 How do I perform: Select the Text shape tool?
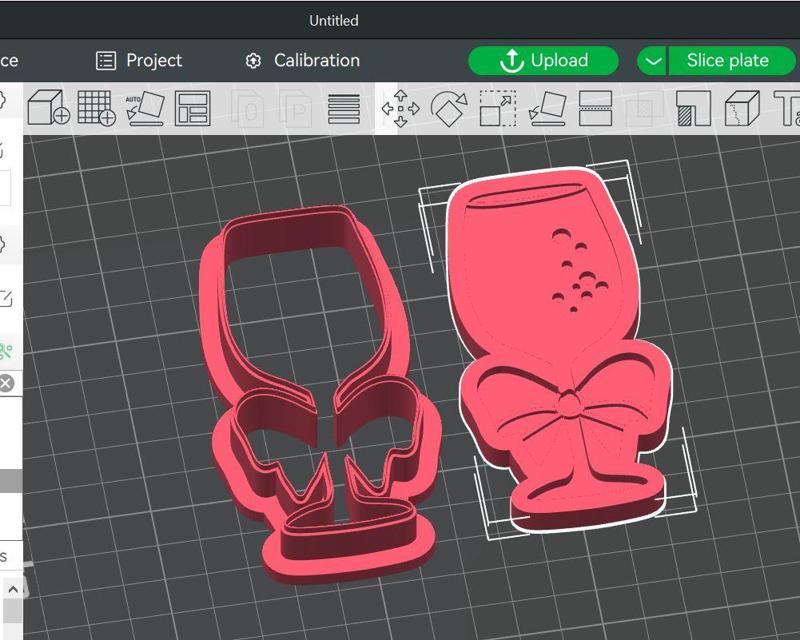[787, 108]
